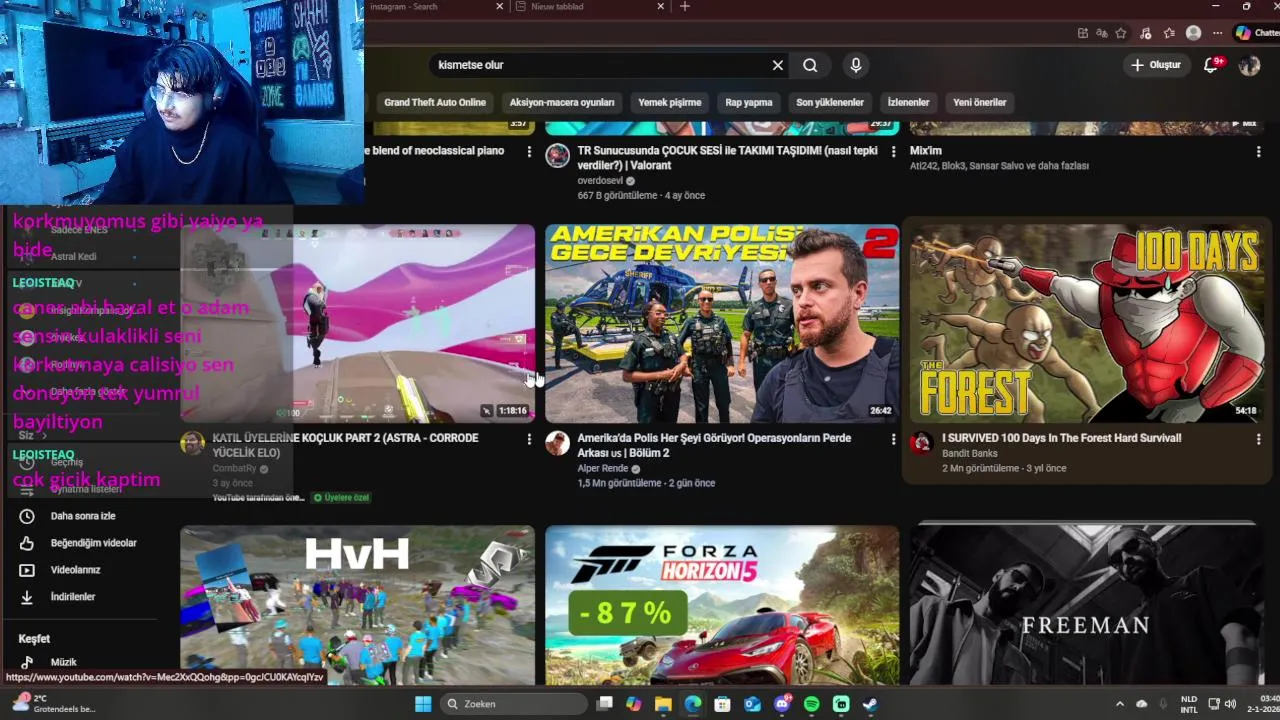Select the Yemek pişirme chip
Viewport: 1280px width, 720px height.
click(x=670, y=102)
